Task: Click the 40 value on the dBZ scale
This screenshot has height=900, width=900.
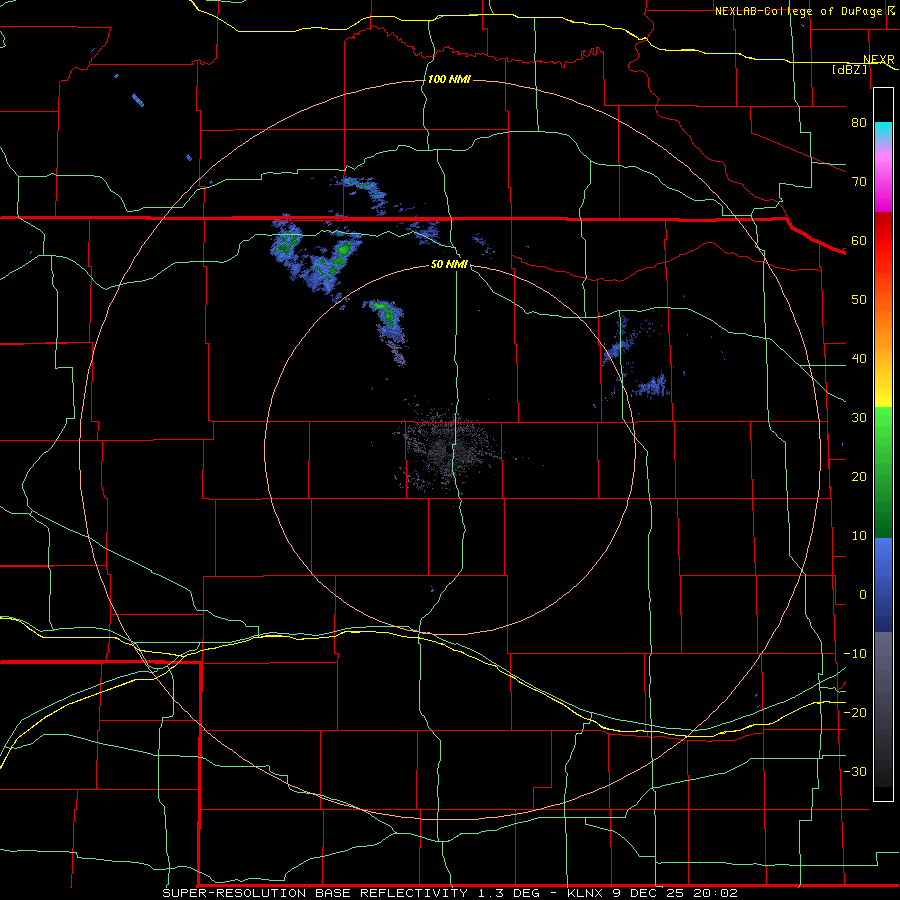Action: (859, 359)
